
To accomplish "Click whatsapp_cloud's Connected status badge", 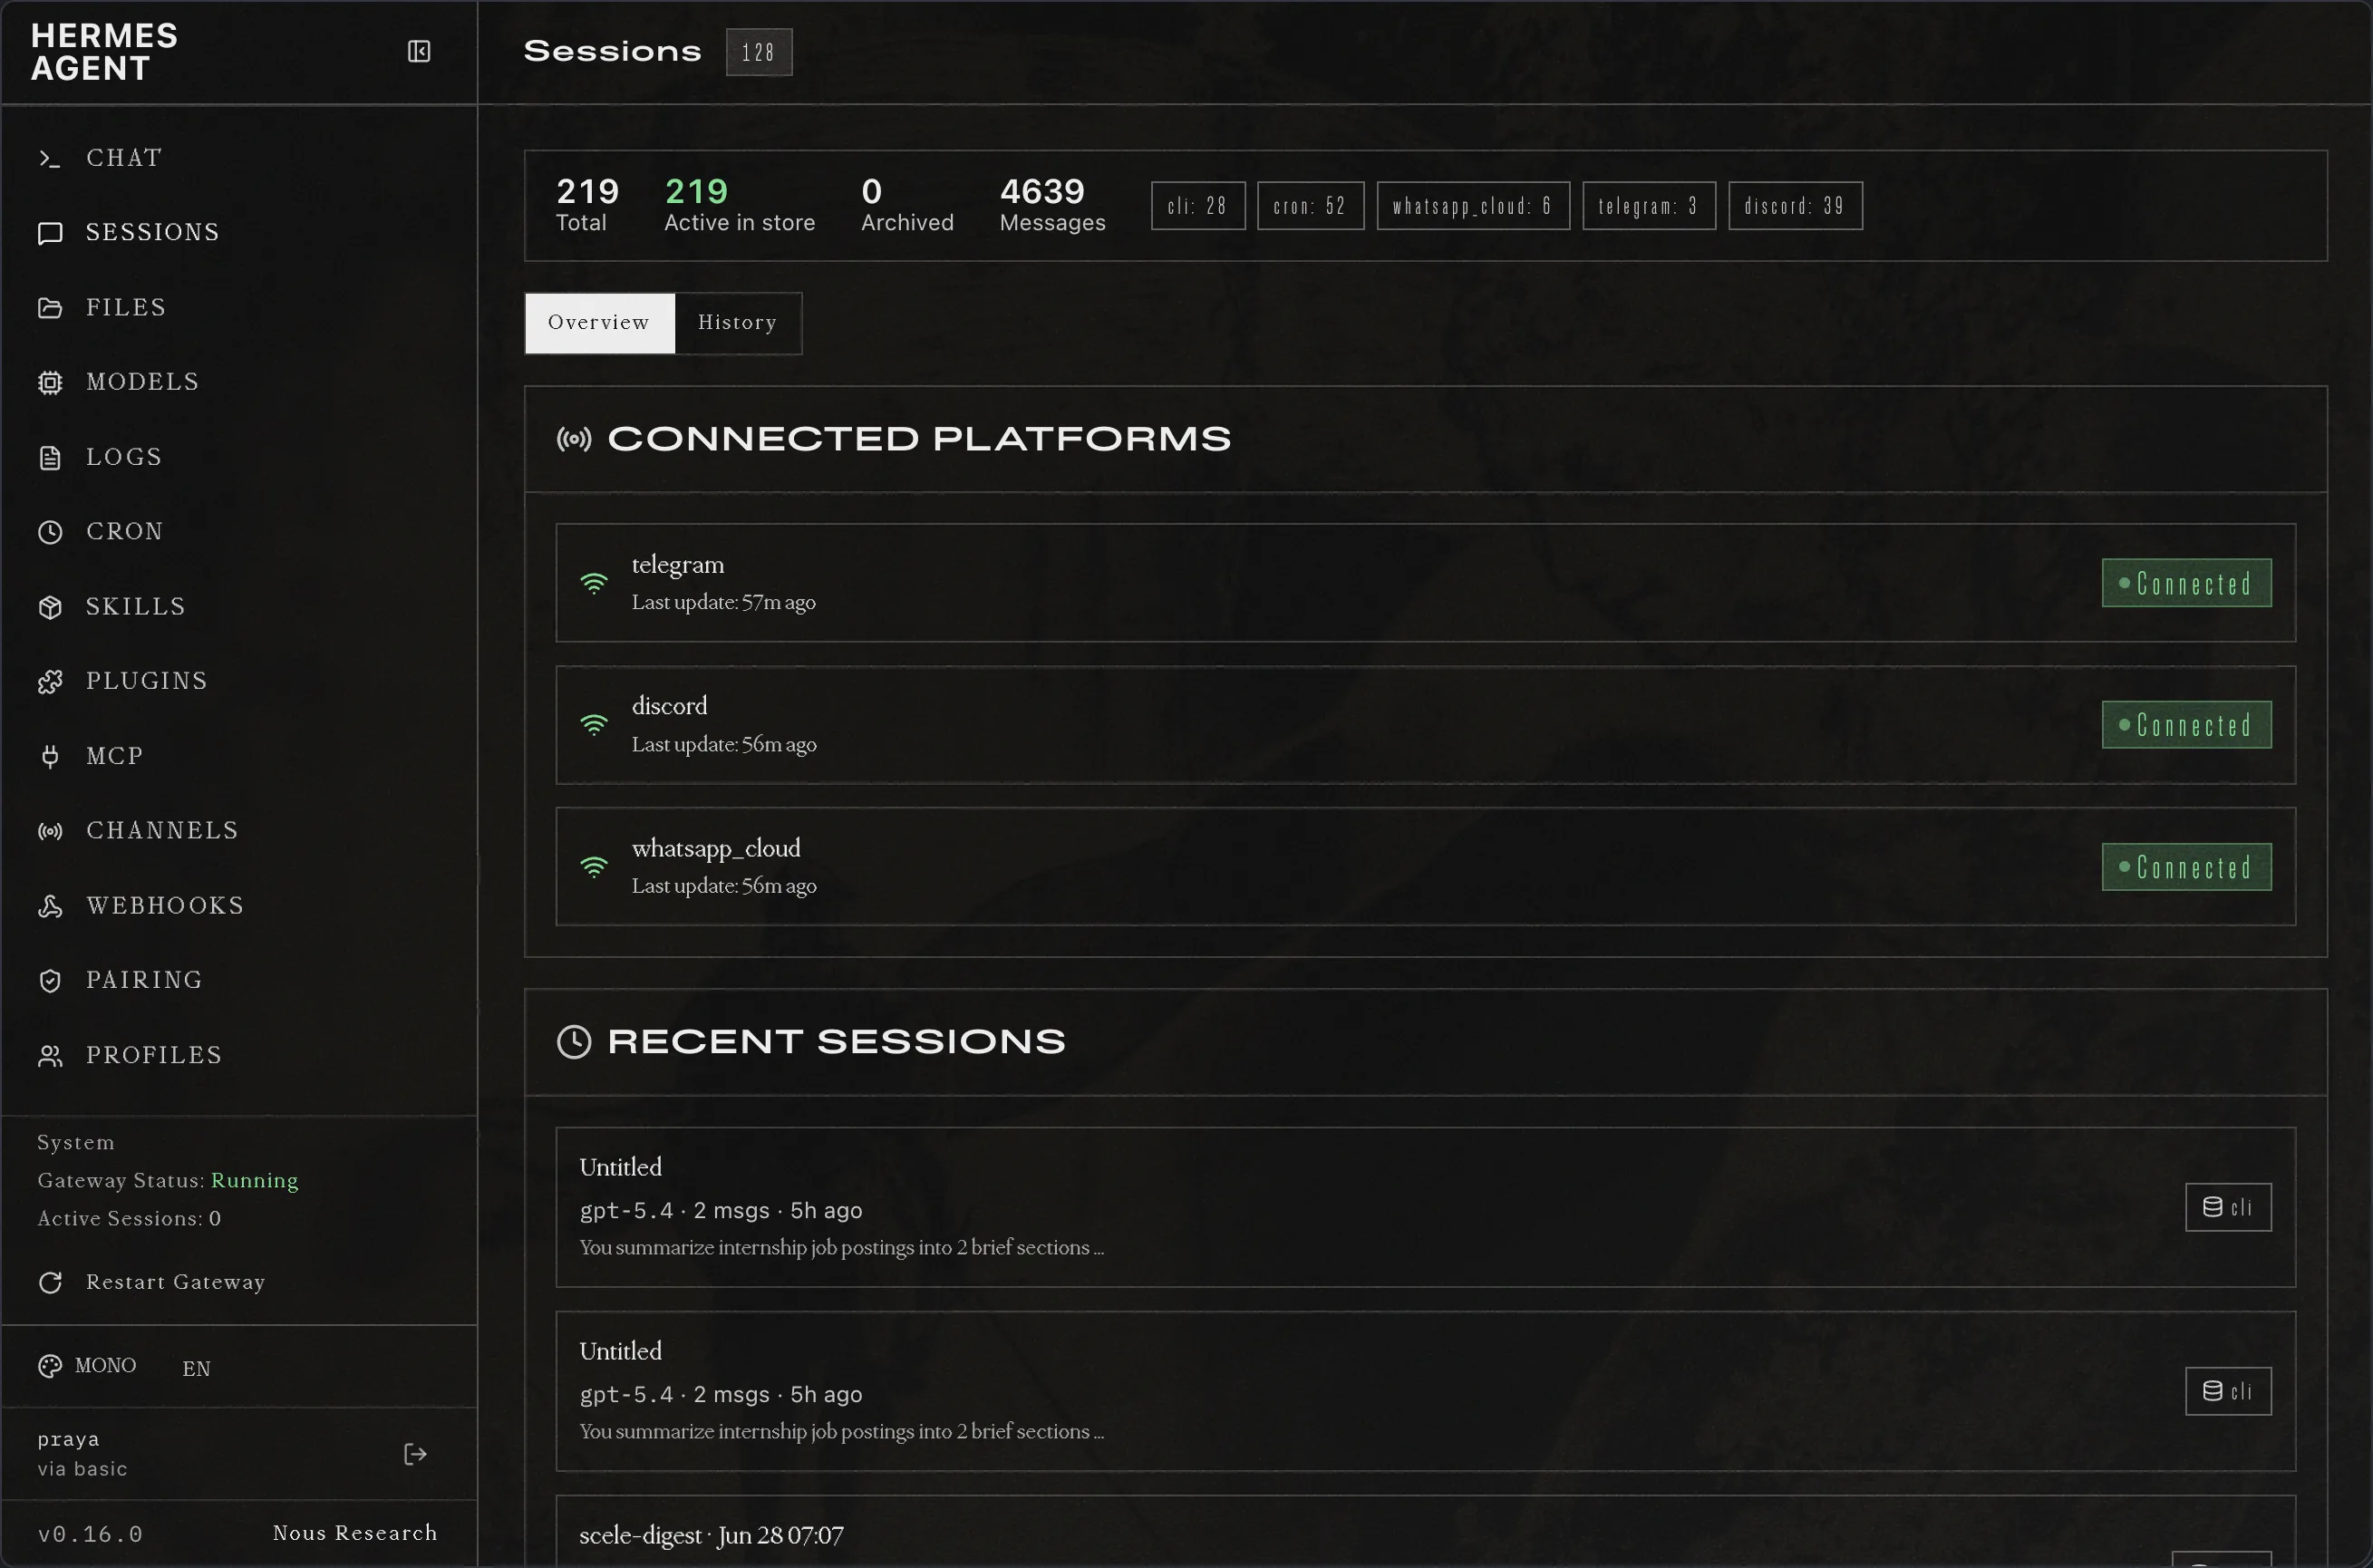I will click(2186, 867).
